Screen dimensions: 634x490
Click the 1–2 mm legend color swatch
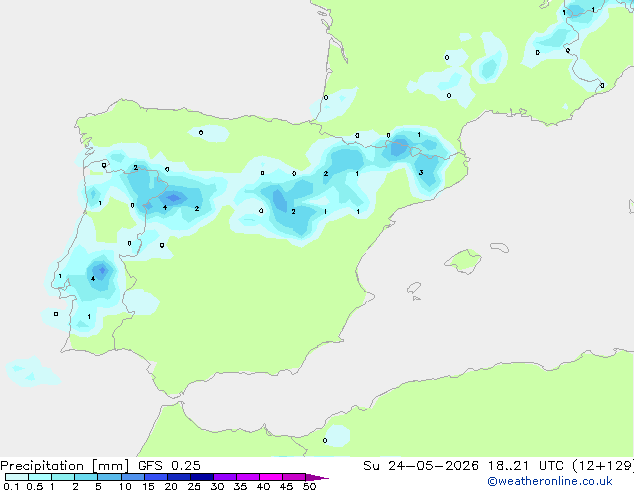[x=63, y=477]
